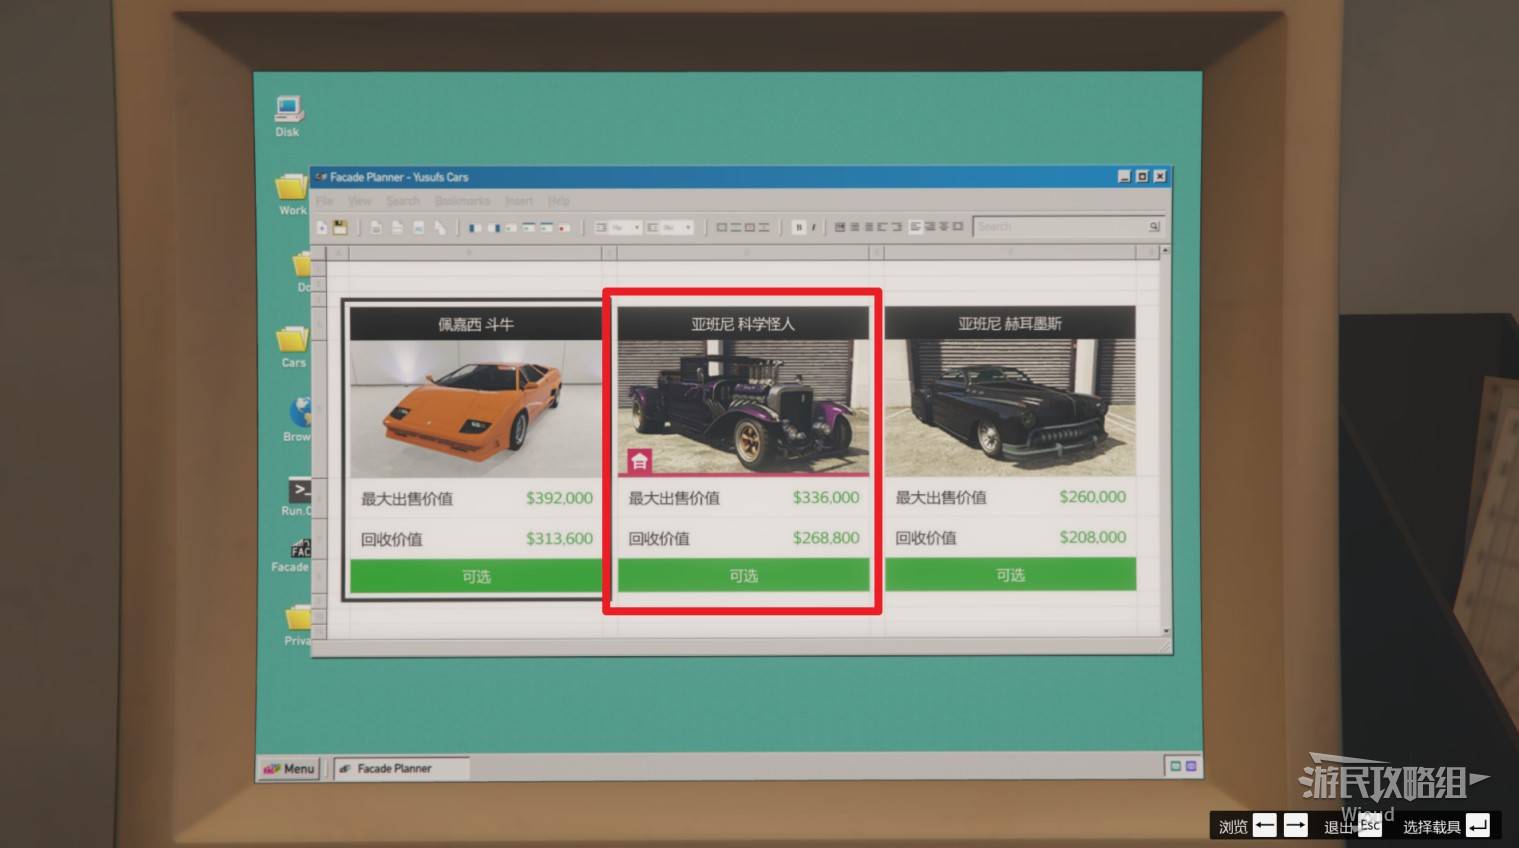
Task: Toggle italic I formatting in toolbar
Action: [813, 227]
